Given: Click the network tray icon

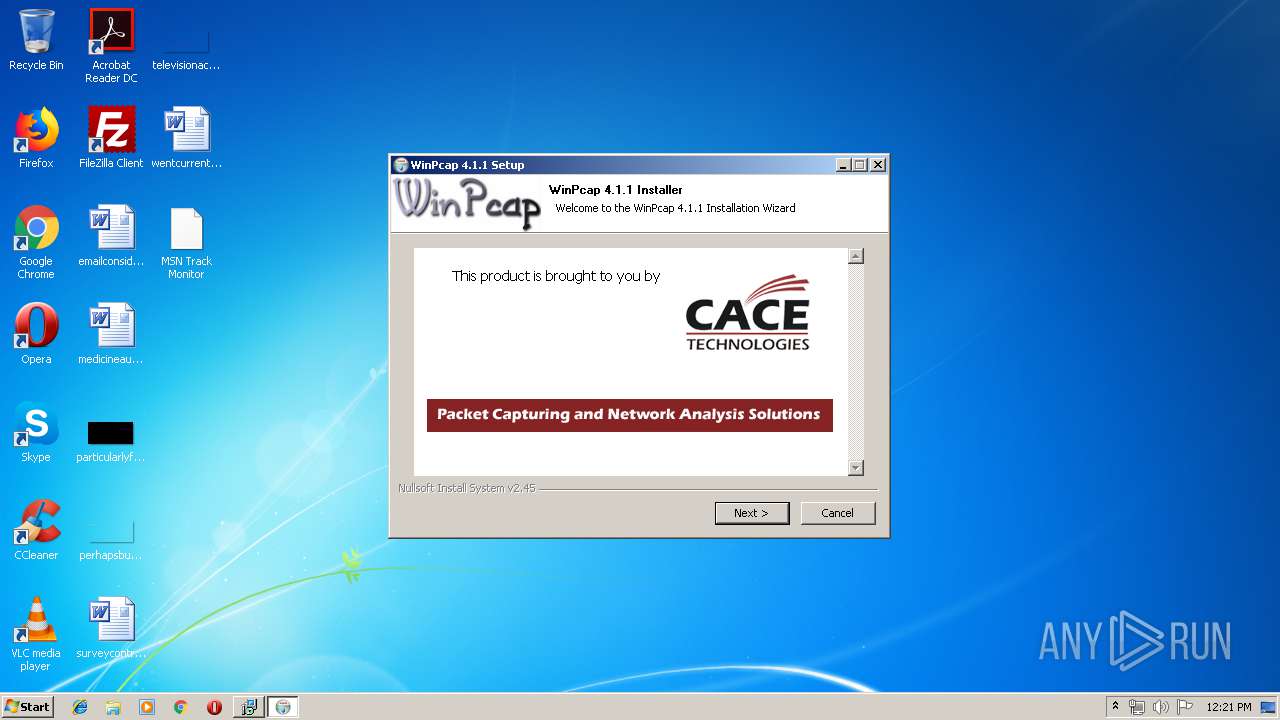Looking at the screenshot, I should (1137, 707).
